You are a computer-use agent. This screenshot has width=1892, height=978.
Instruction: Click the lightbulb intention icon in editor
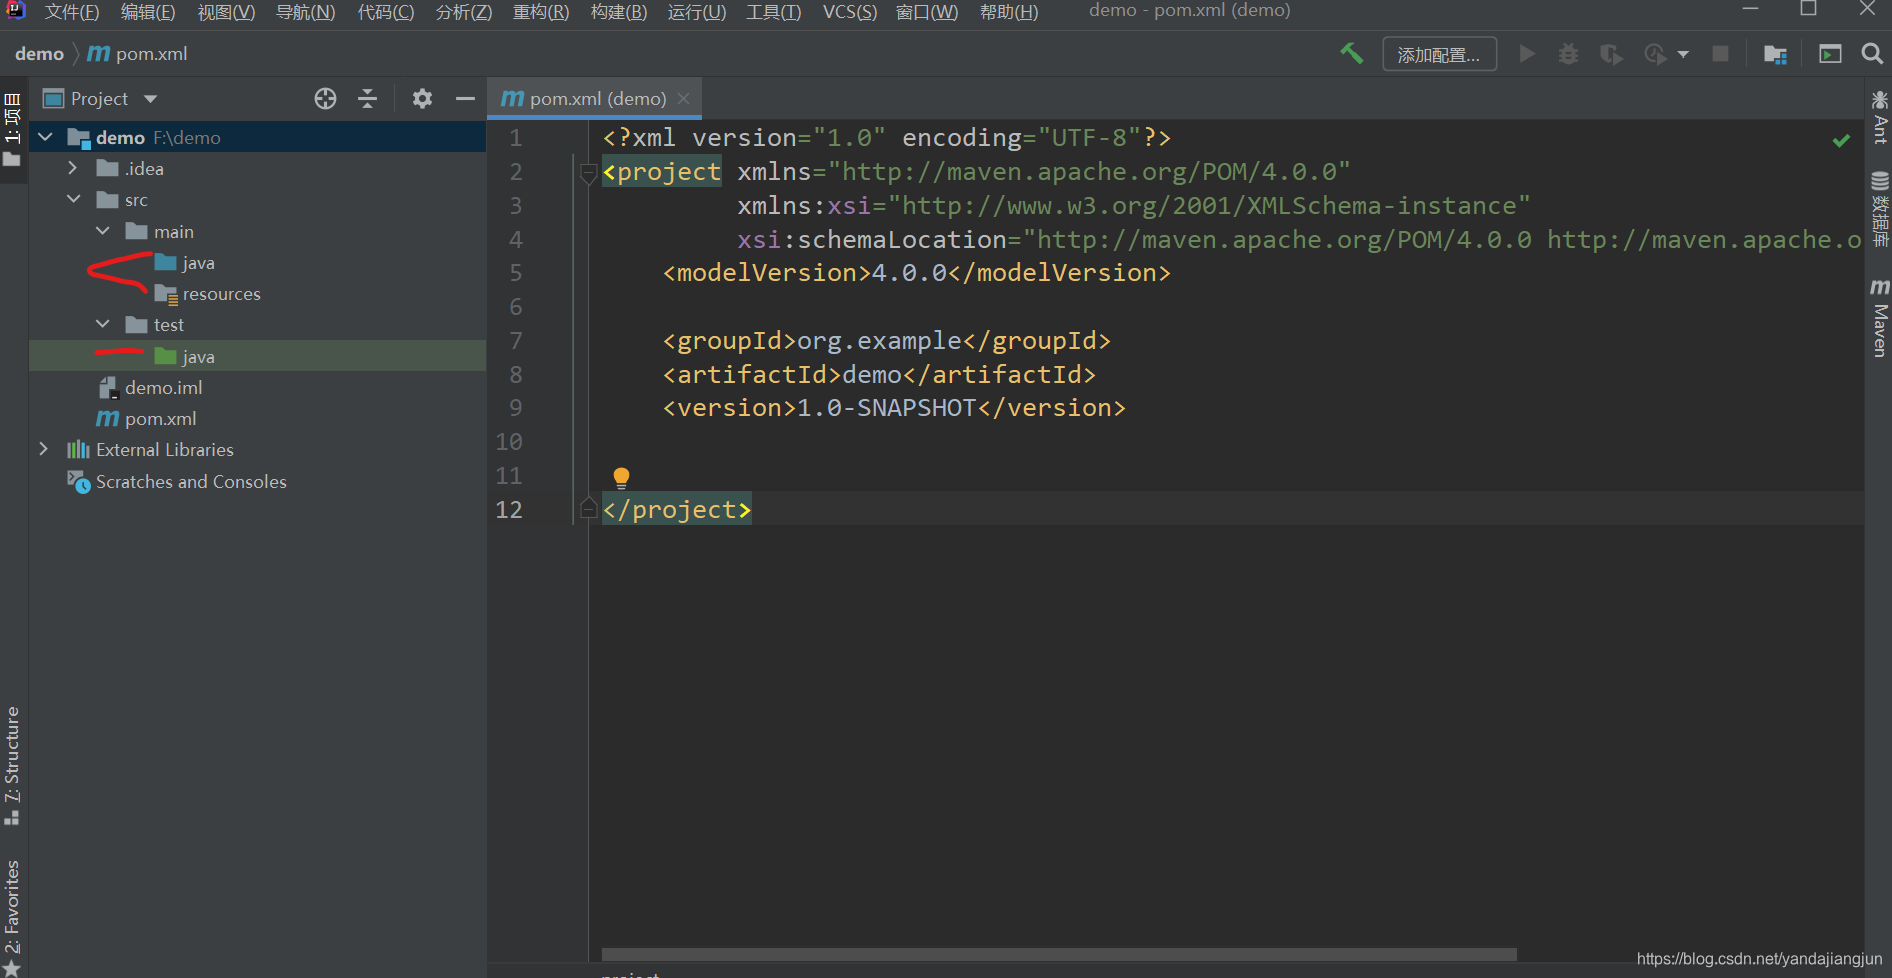tap(621, 477)
